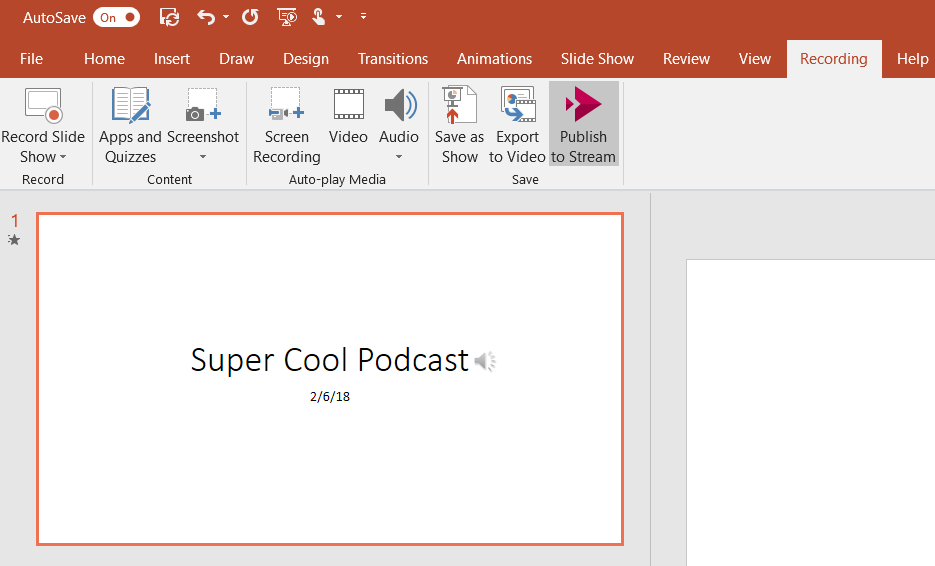Click the '2/6/18' date text
The height and width of the screenshot is (566, 935).
[x=330, y=397]
